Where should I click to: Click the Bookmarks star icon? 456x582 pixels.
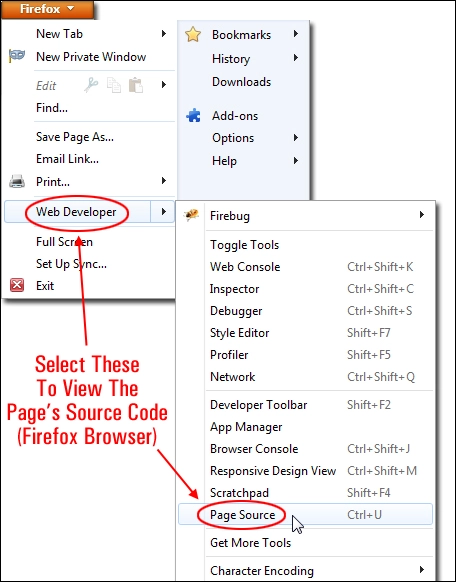click(x=193, y=35)
